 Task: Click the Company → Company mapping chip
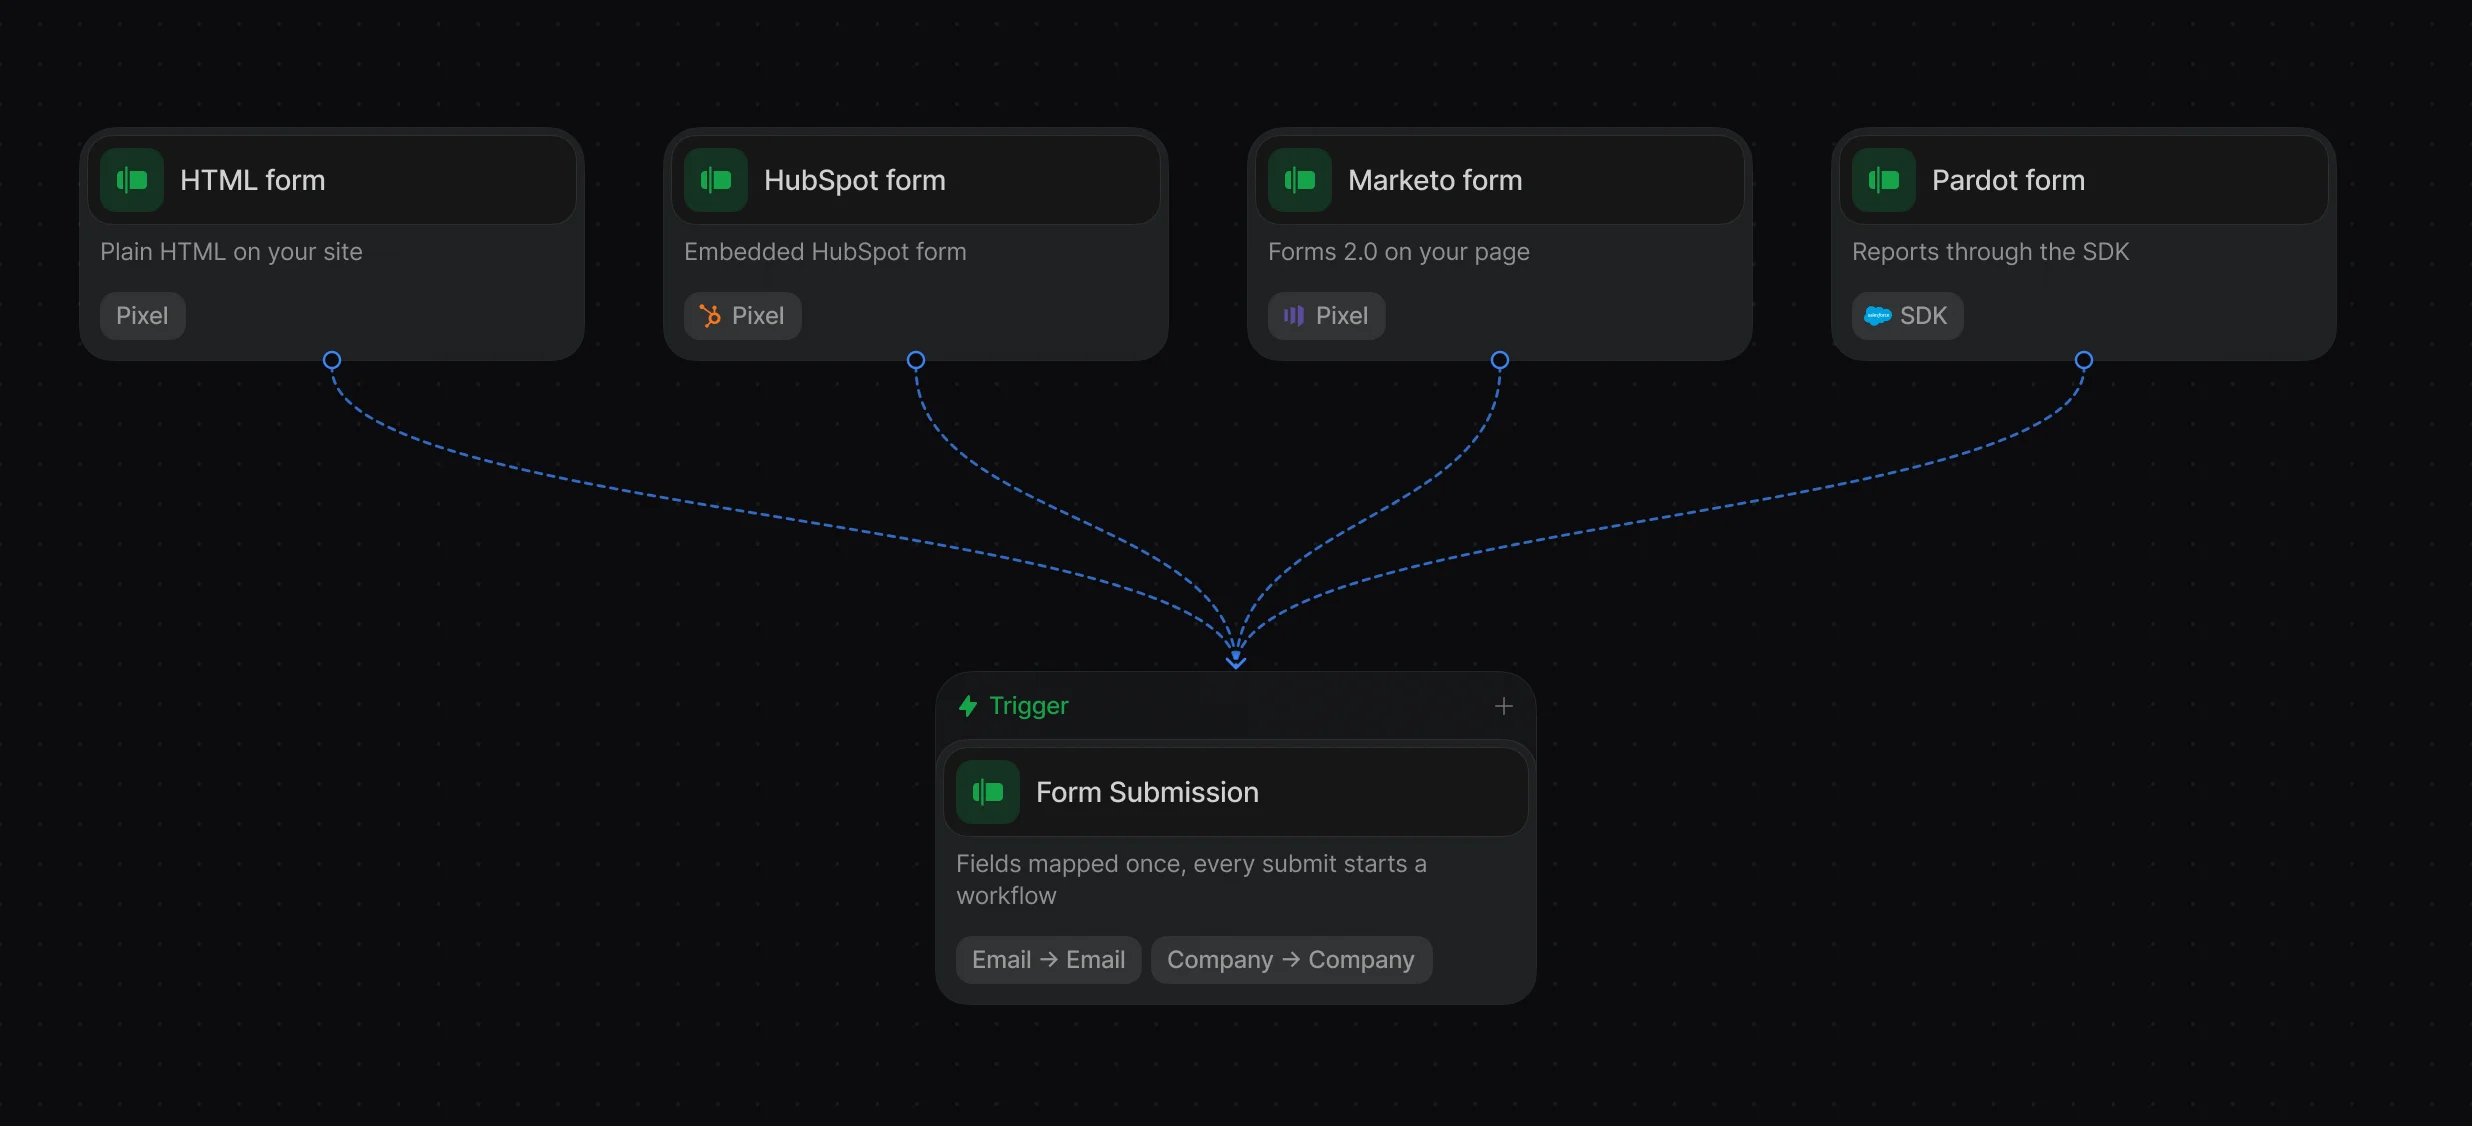tap(1291, 960)
